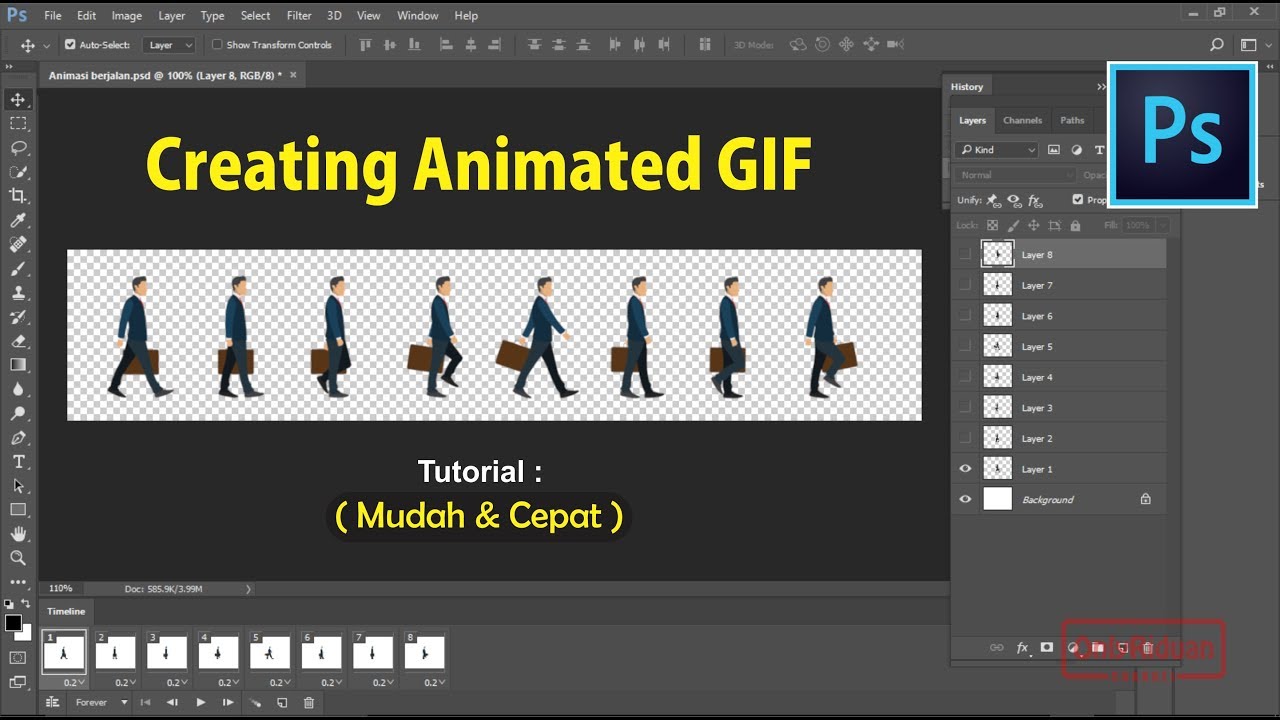This screenshot has height=720, width=1280.
Task: Click Lock position icon
Action: point(1034,226)
